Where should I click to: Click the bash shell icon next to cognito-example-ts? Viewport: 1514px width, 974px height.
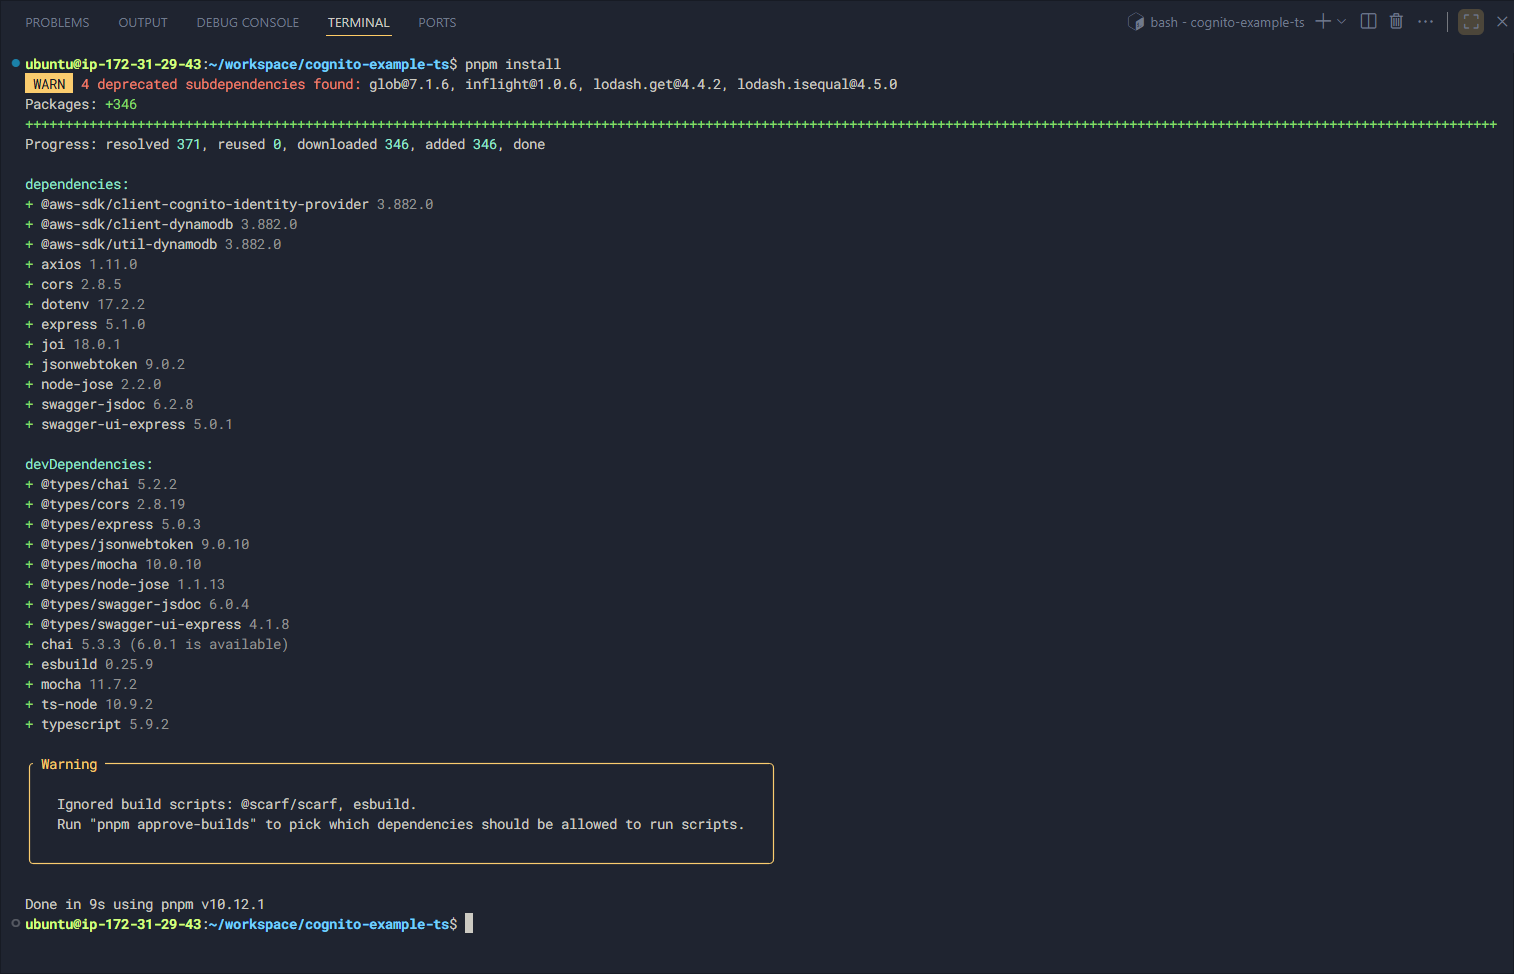pos(1136,21)
